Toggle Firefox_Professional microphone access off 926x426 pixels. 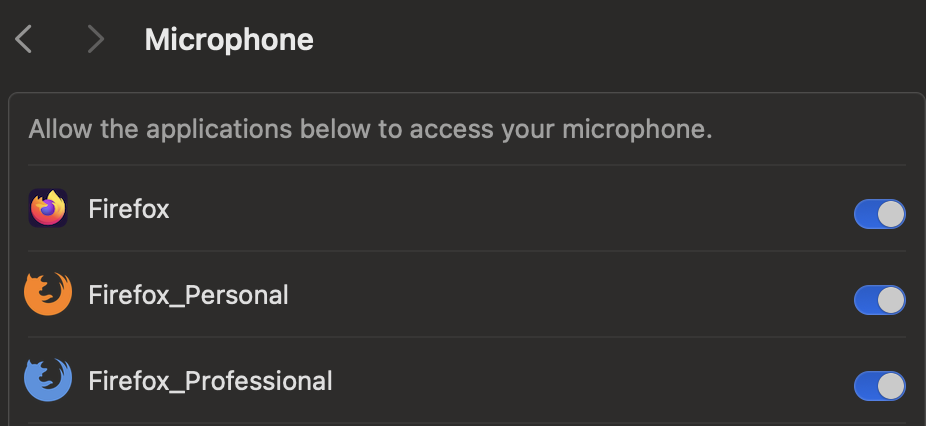(879, 386)
